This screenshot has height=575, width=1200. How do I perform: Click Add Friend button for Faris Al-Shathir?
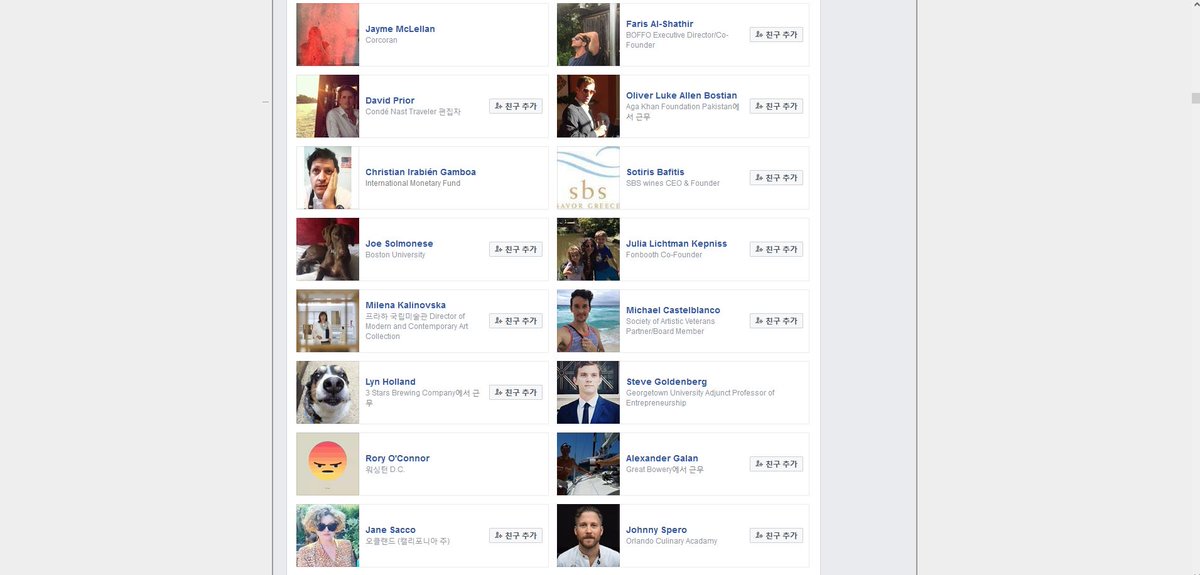776,35
